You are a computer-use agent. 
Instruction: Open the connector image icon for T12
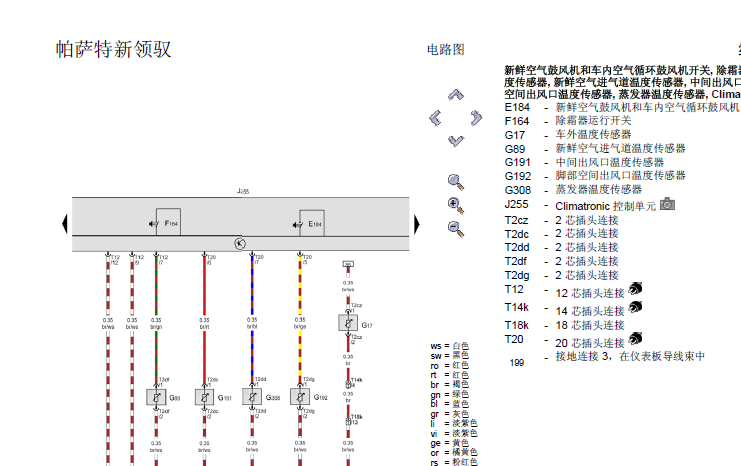click(x=636, y=288)
